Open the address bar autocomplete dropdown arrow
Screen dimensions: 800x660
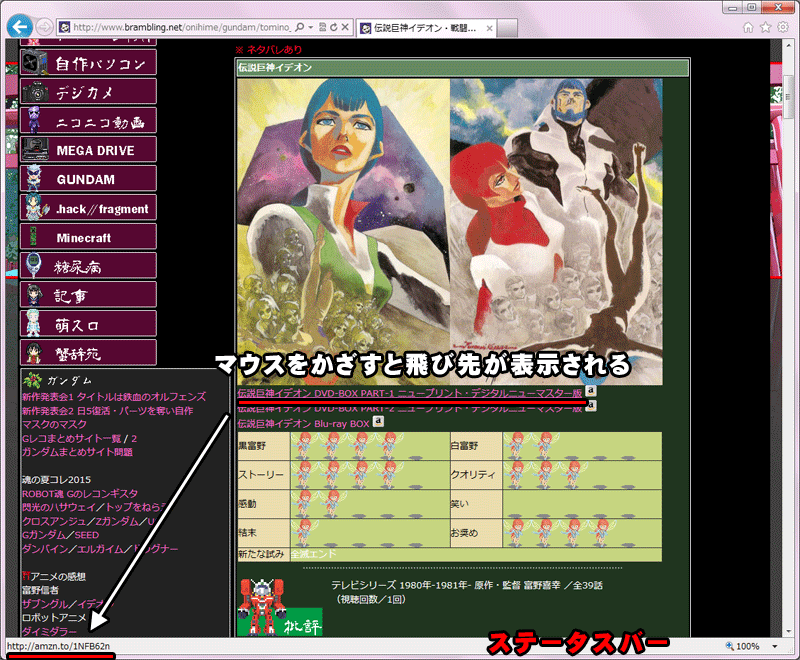[311, 27]
